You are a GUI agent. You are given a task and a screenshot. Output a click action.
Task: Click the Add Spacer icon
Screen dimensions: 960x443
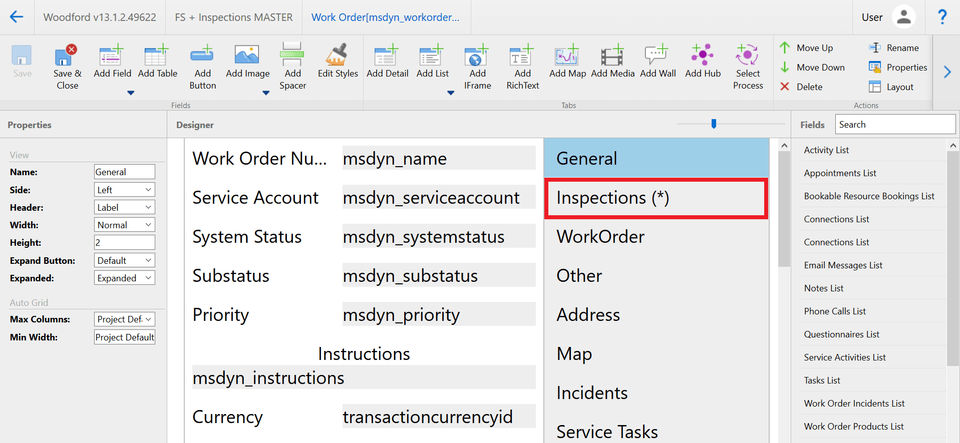(x=292, y=54)
